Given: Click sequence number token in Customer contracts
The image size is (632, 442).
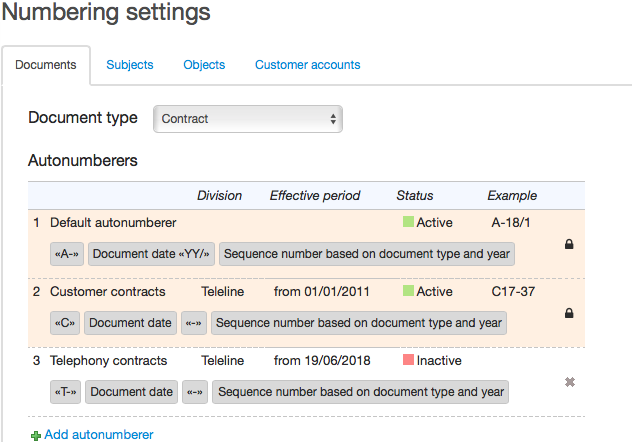Looking at the screenshot, I should 359,323.
